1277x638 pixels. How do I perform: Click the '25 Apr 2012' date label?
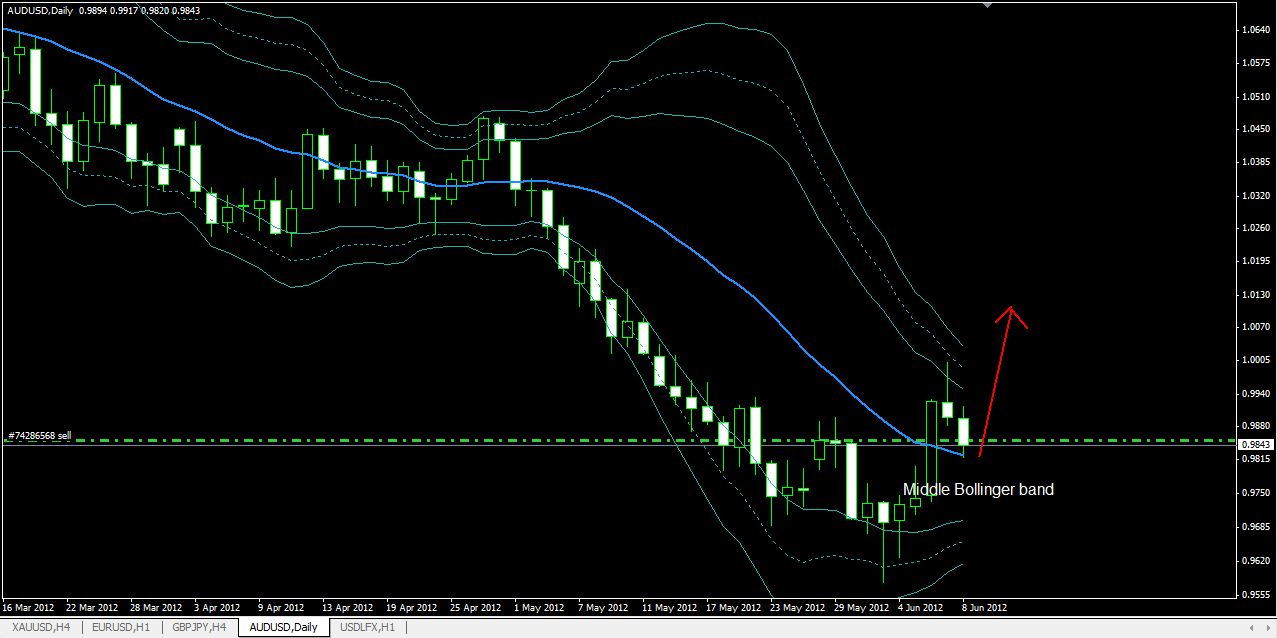click(x=476, y=607)
